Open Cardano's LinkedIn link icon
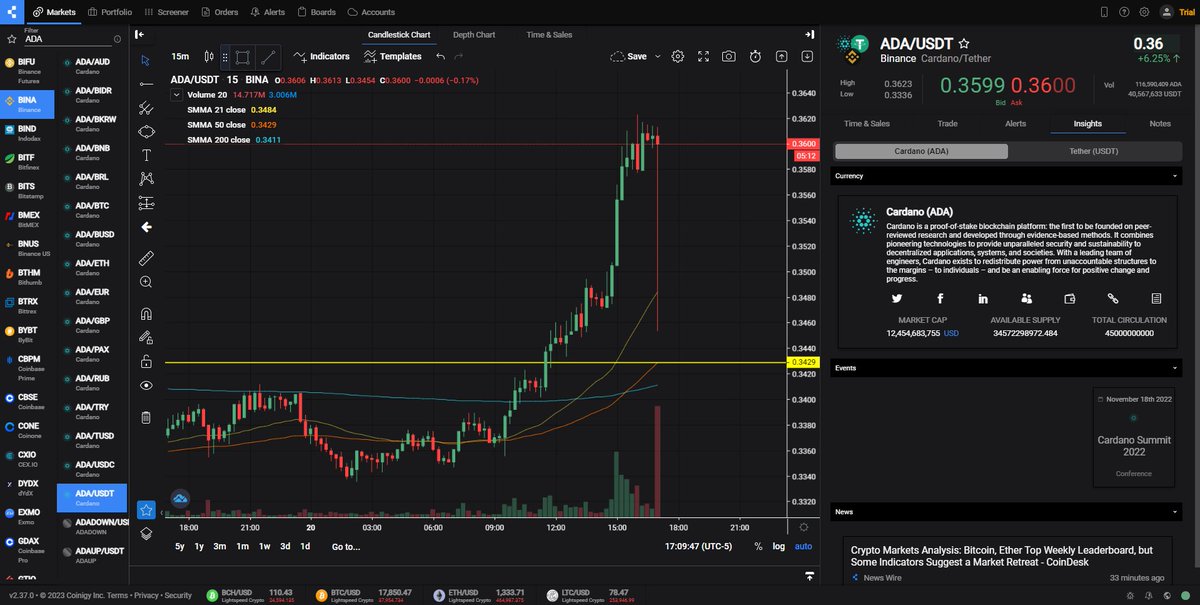Screen dimensions: 1200x605 pos(983,298)
